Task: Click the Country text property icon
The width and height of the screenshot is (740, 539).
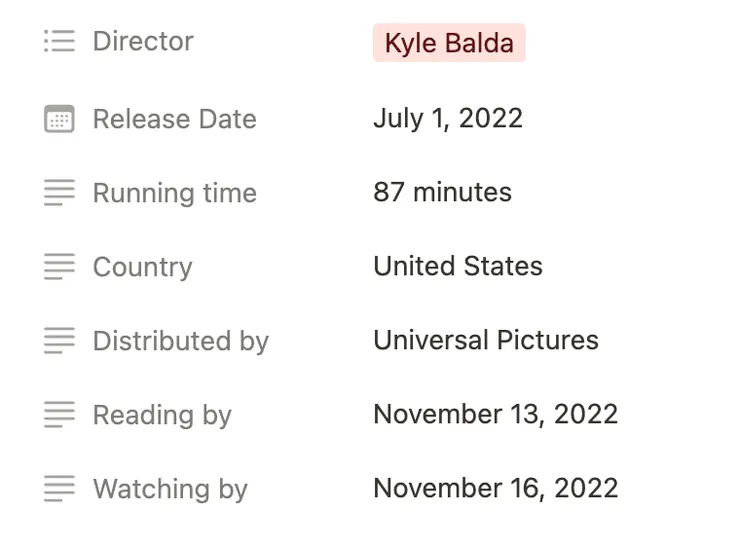Action: [x=59, y=267]
